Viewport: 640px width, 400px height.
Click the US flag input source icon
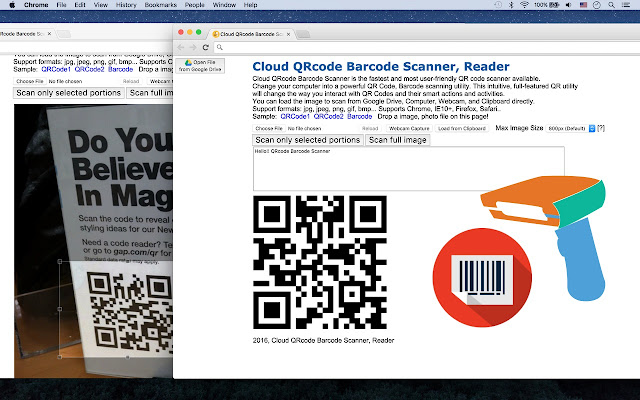pos(583,5)
